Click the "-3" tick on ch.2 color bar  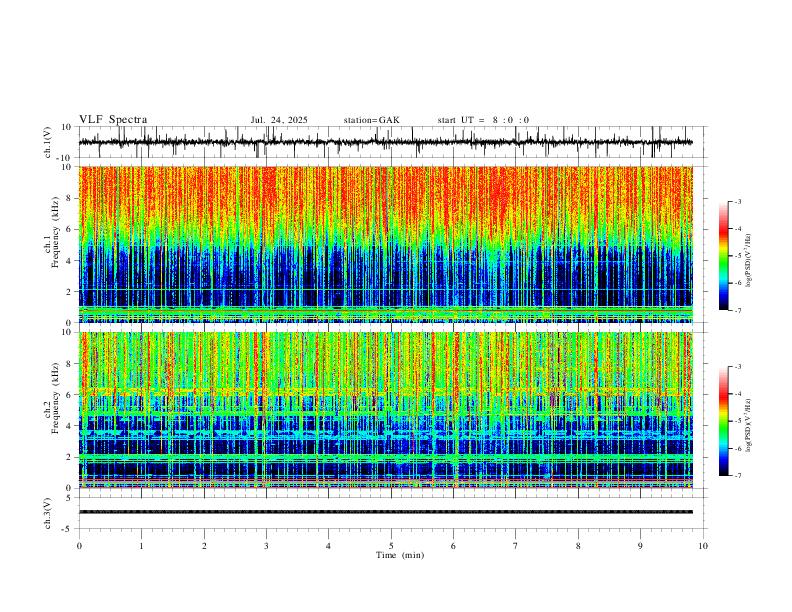pos(738,367)
